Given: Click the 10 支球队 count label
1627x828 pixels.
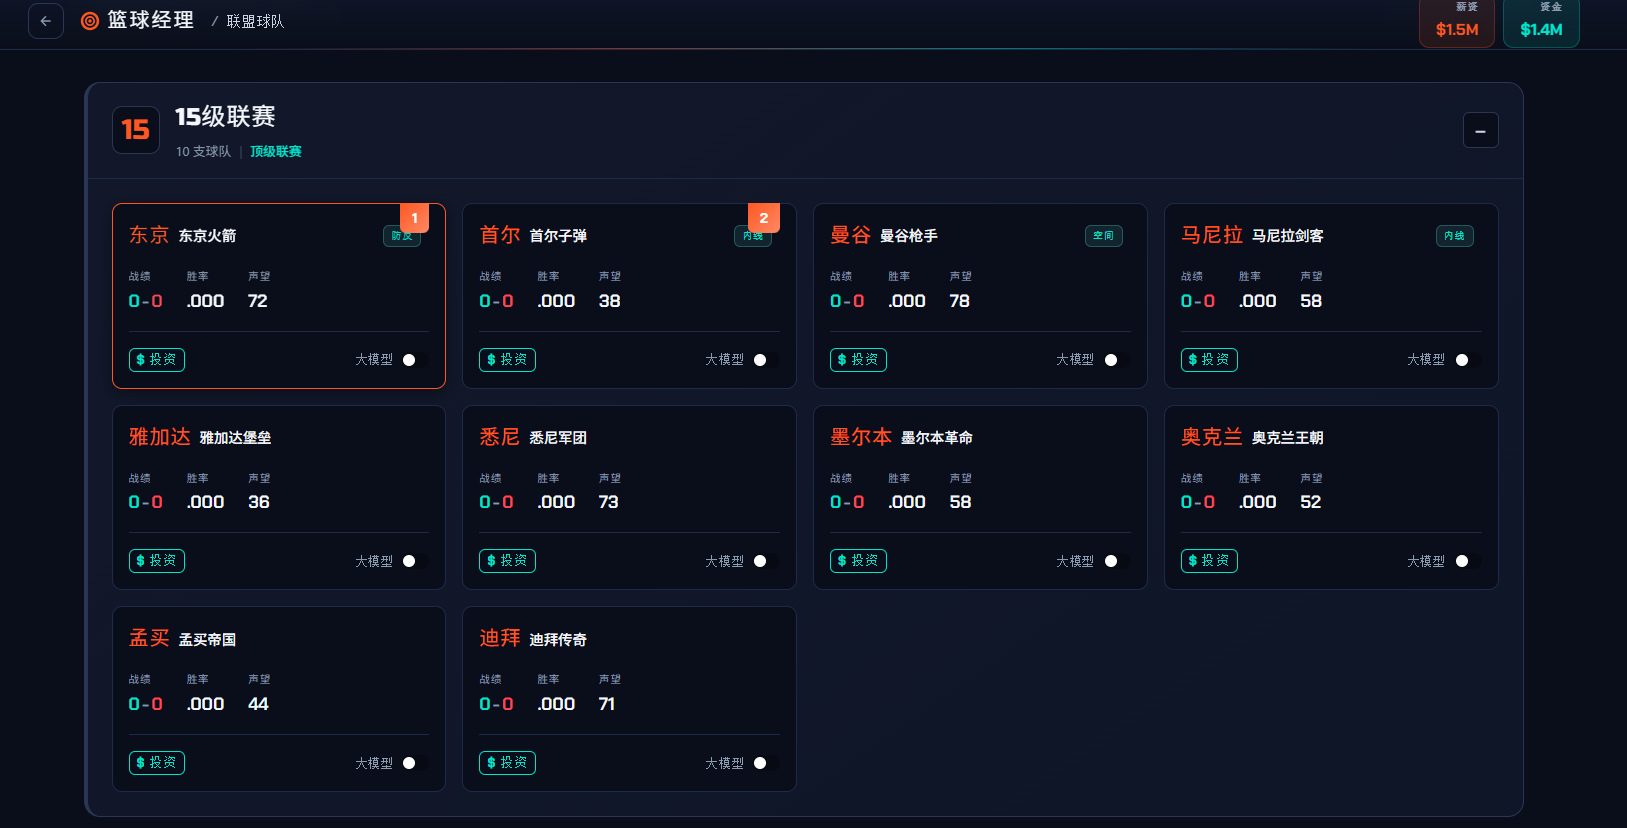Looking at the screenshot, I should tap(203, 152).
